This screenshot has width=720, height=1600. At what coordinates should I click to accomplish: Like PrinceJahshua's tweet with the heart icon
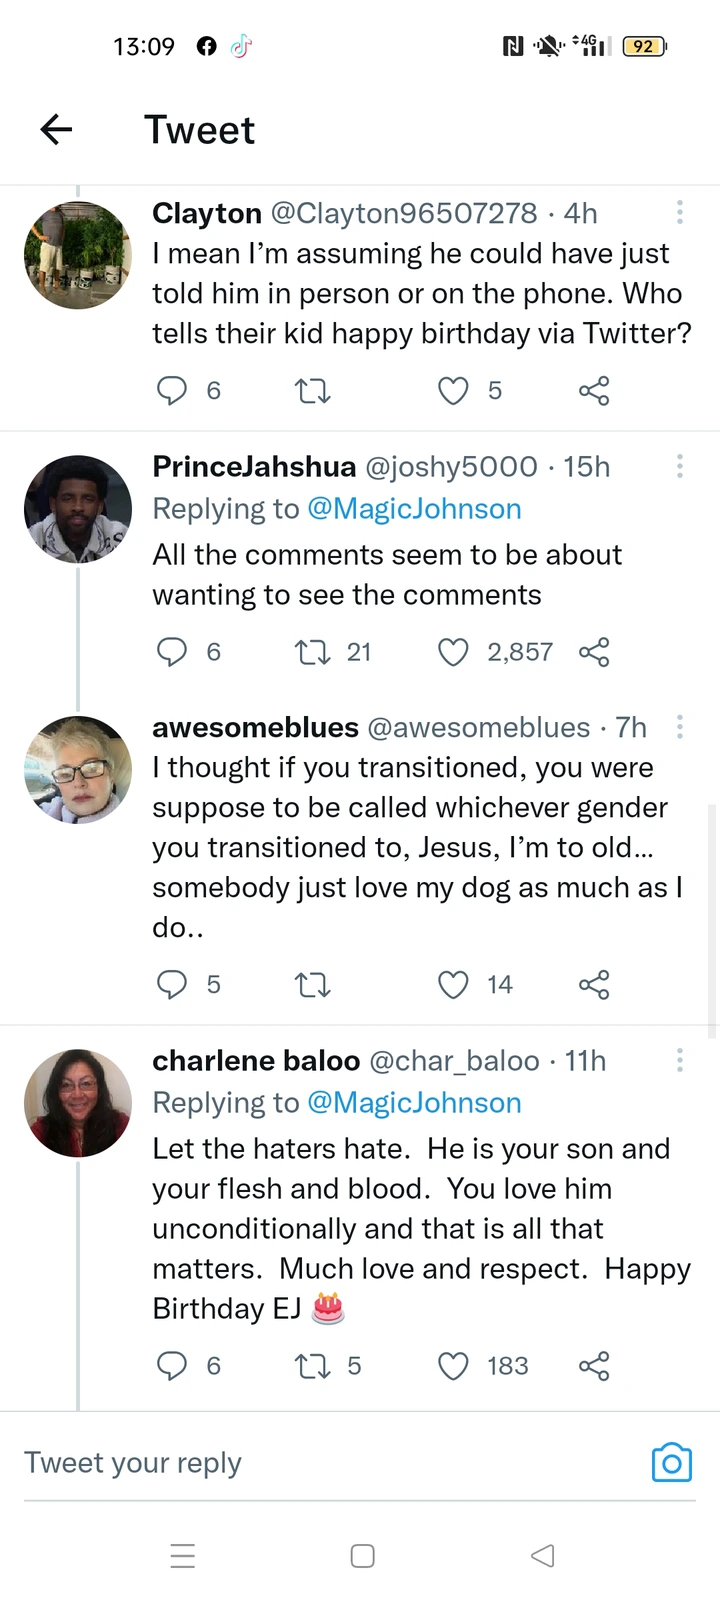tap(453, 652)
